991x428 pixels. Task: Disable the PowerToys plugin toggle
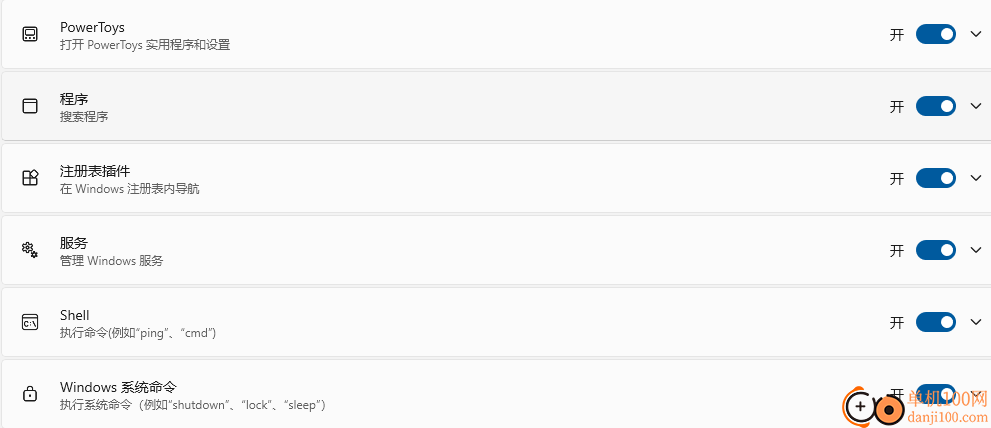tap(936, 34)
